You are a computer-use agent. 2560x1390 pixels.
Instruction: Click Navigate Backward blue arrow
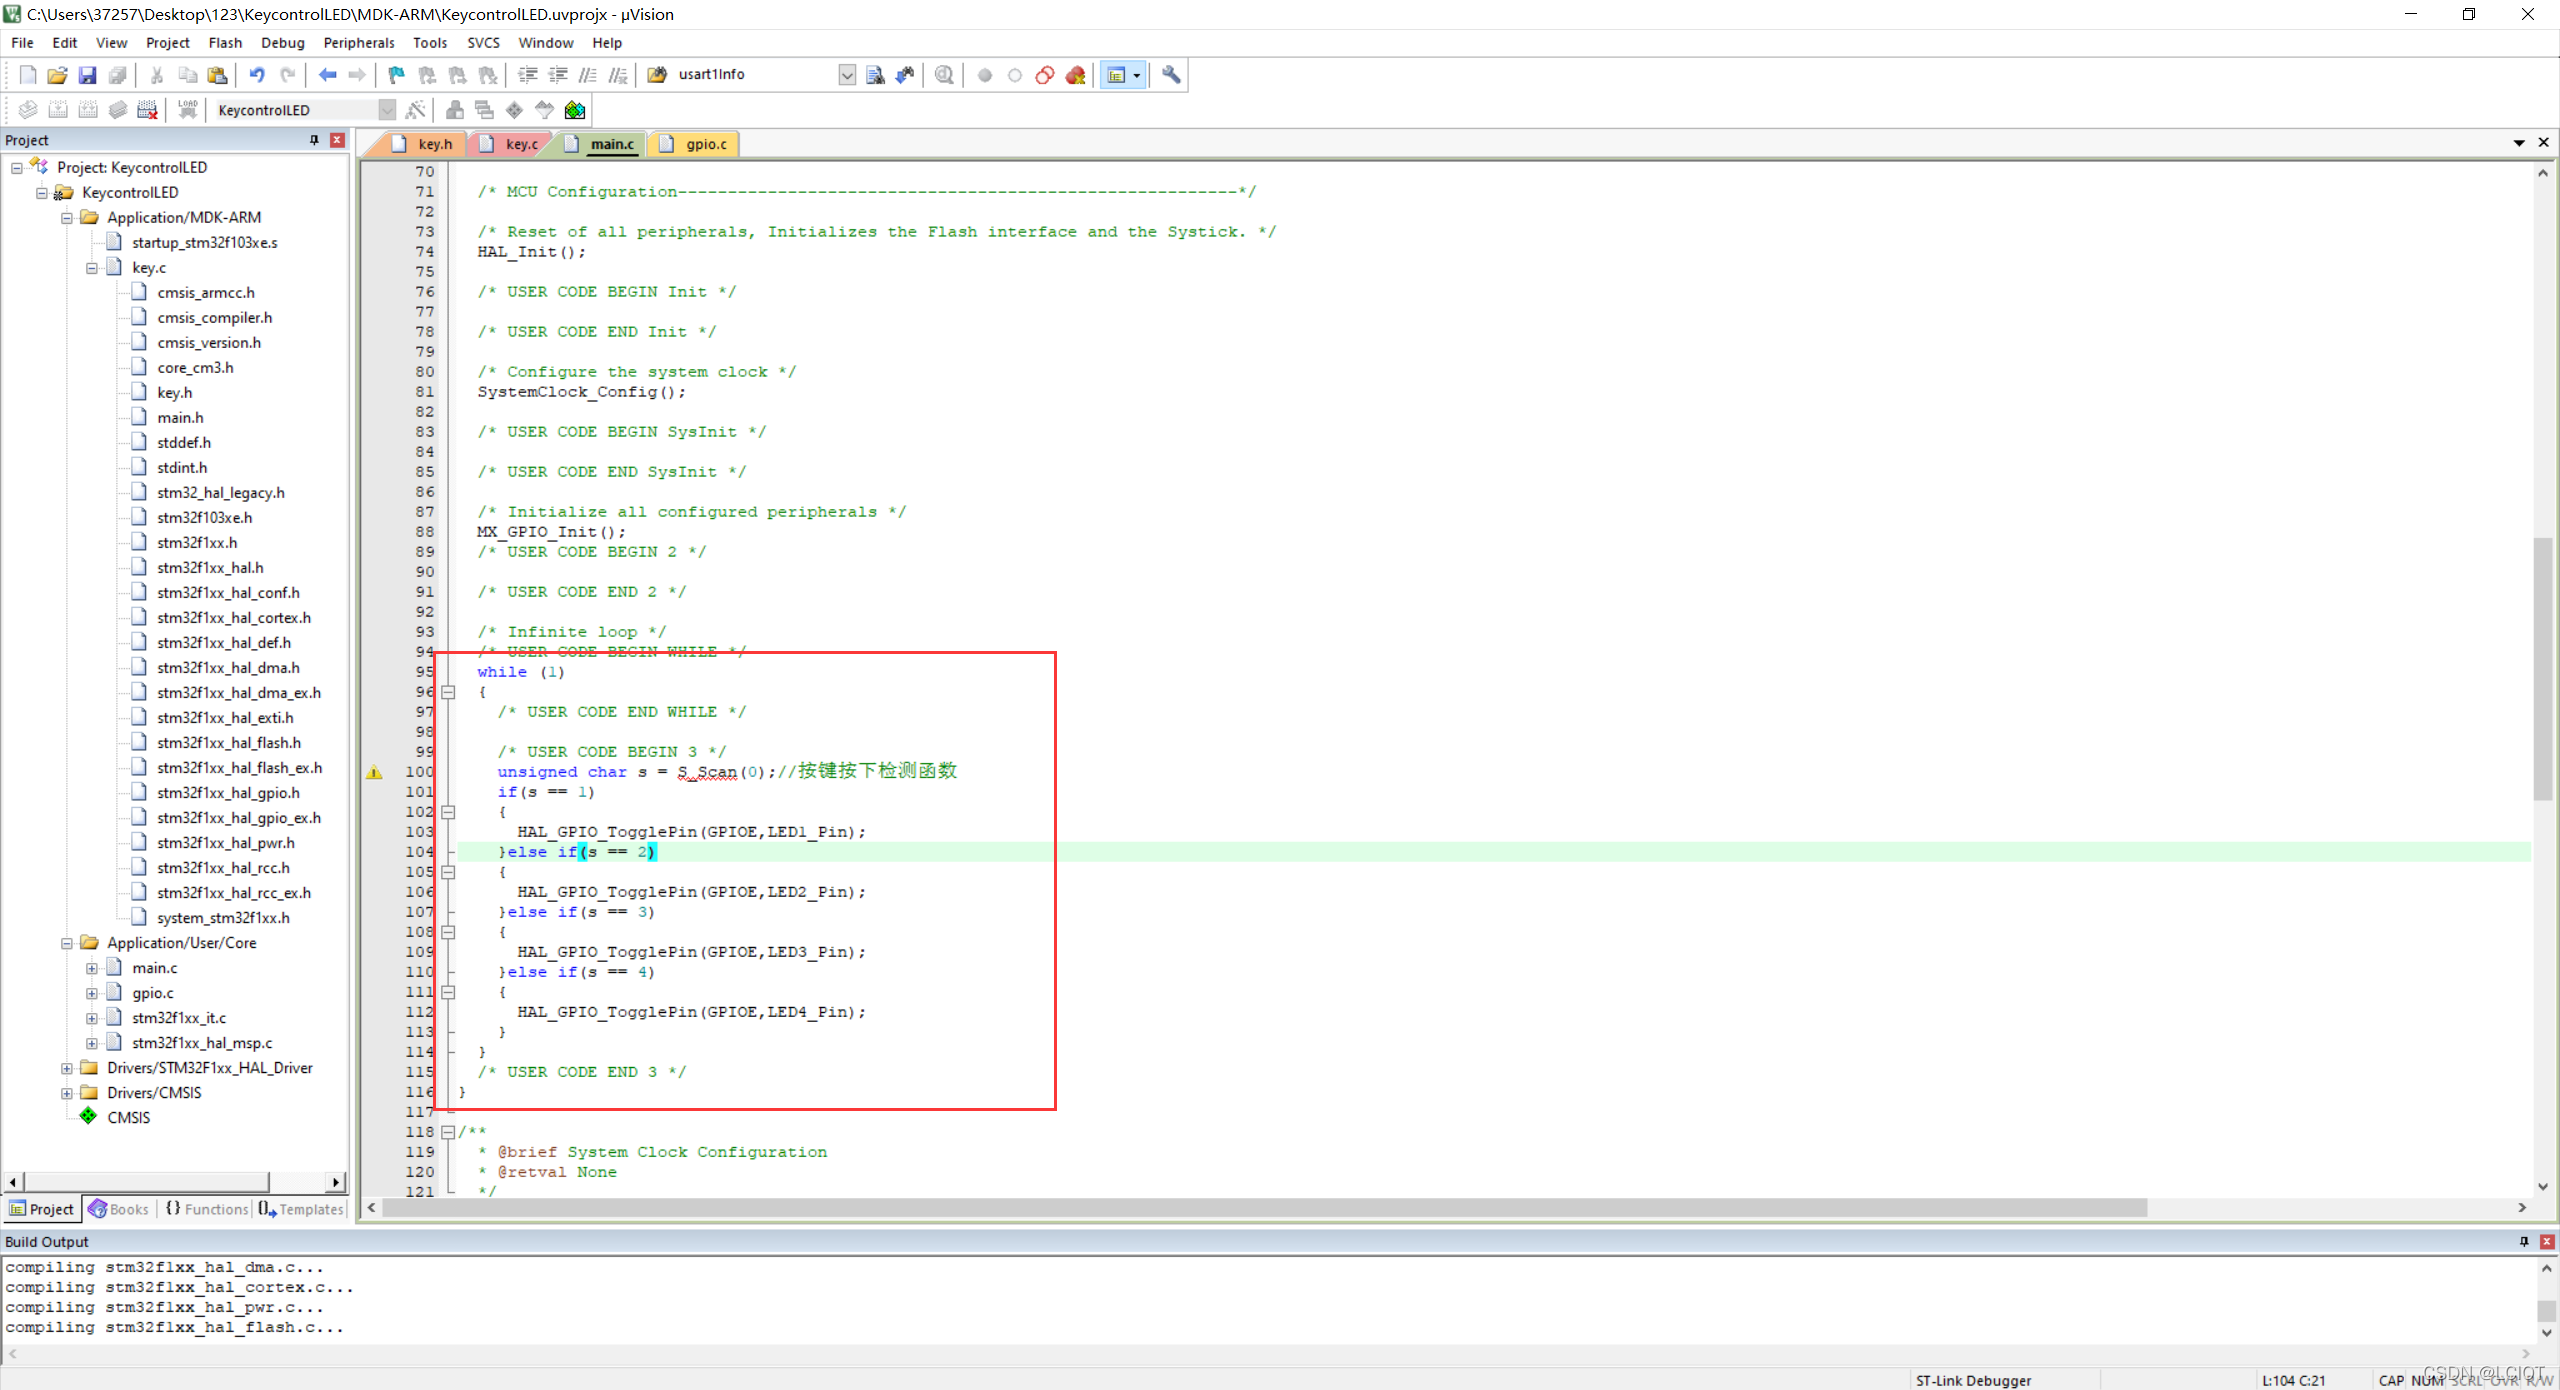(327, 75)
